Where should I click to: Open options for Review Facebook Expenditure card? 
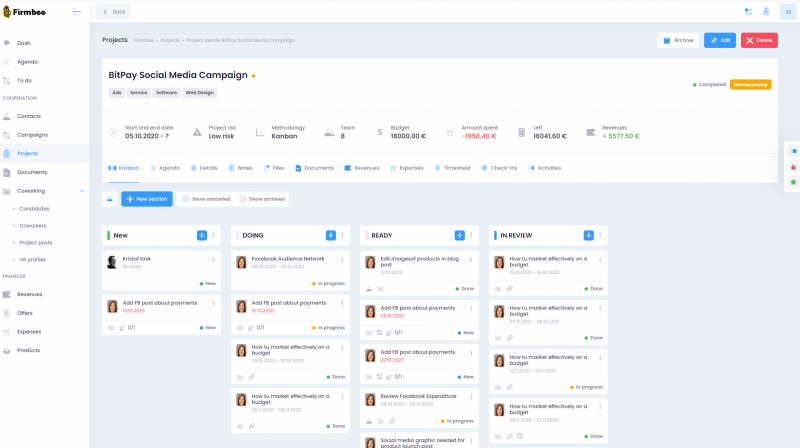click(471, 397)
